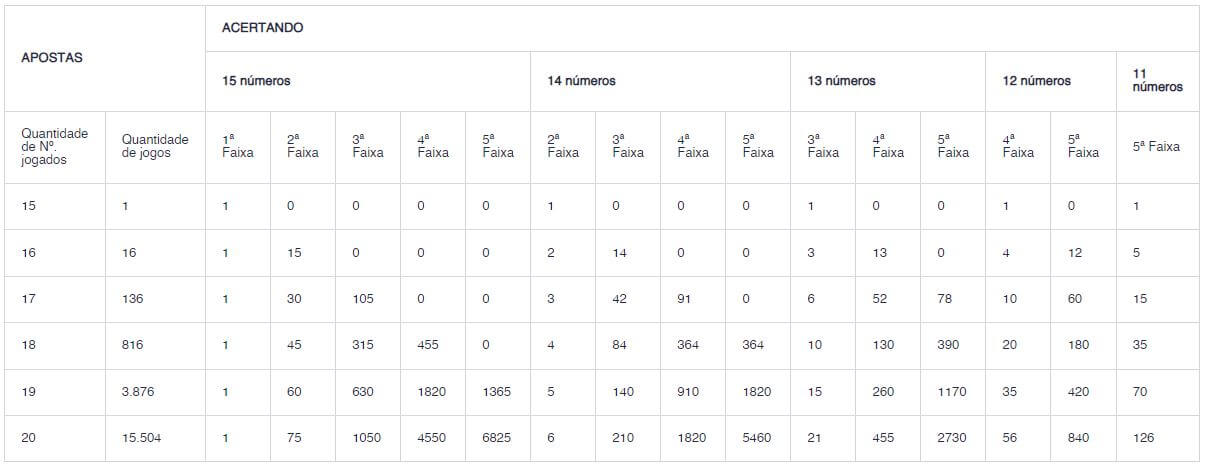Click the cell with value 126
The image size is (1206, 467).
(x=1144, y=437)
